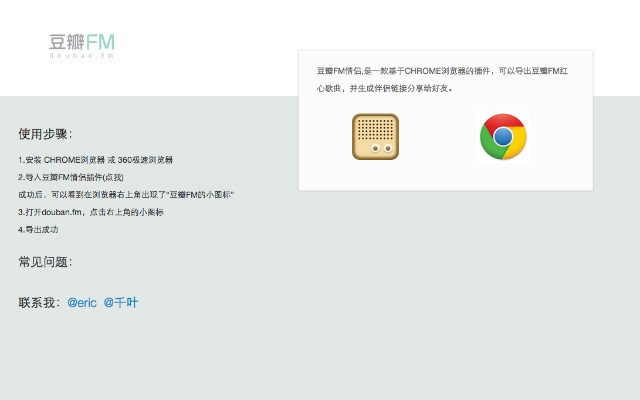Click the Chrome browser icon
The height and width of the screenshot is (400, 640).
coord(503,136)
